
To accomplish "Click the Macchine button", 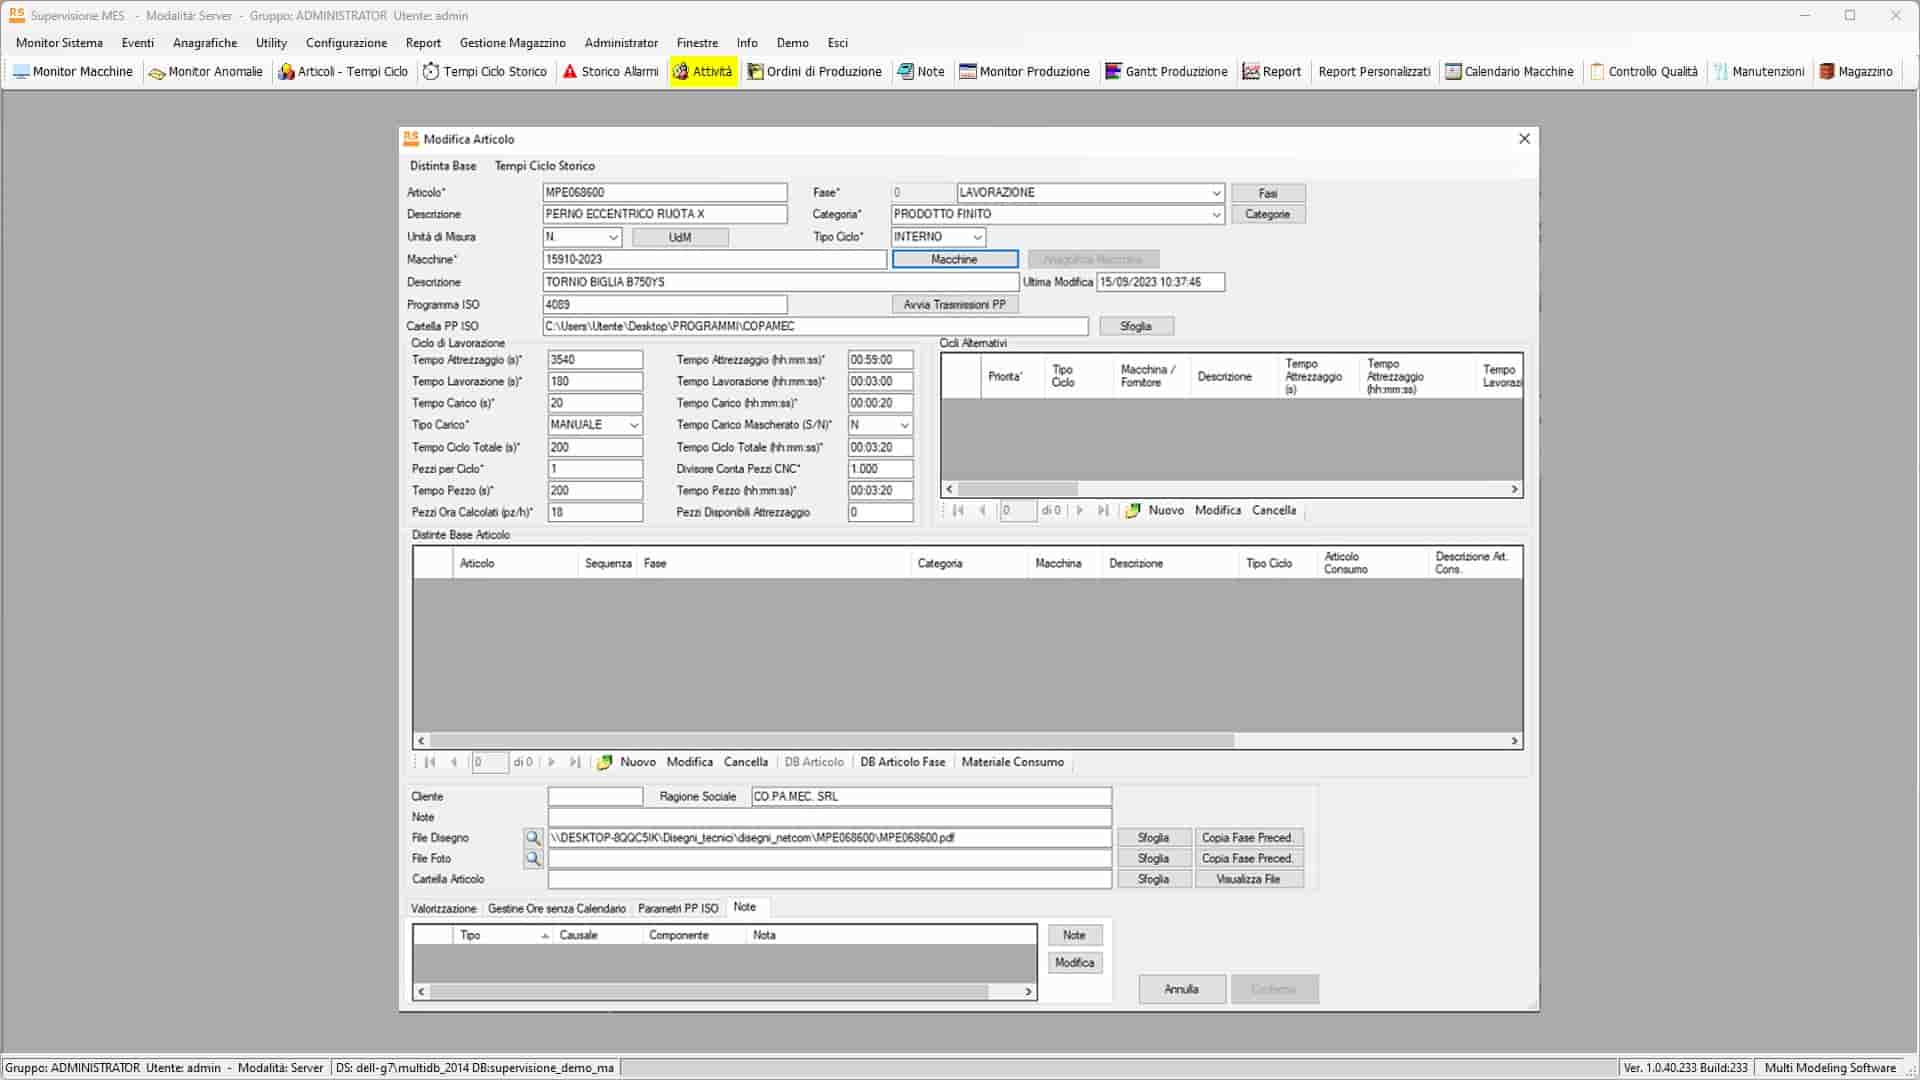I will click(x=954, y=260).
